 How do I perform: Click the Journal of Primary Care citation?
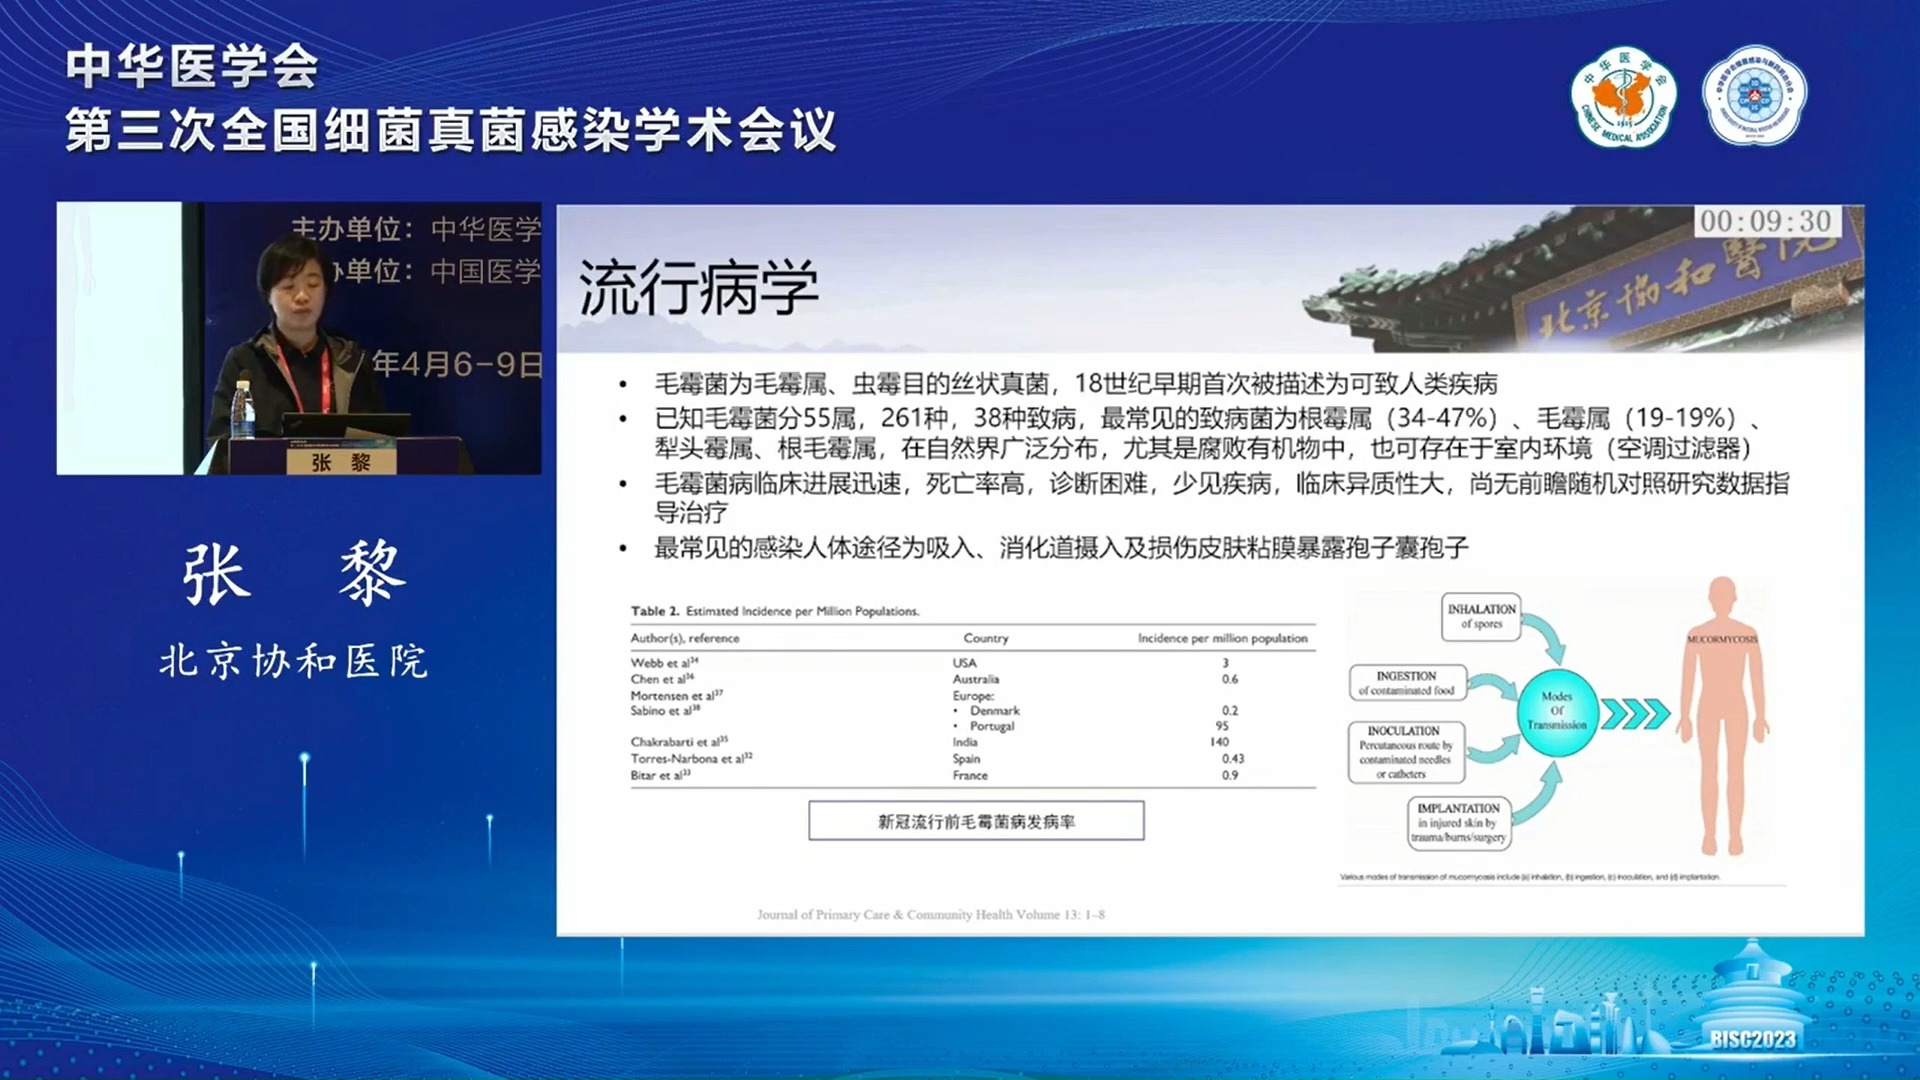930,914
